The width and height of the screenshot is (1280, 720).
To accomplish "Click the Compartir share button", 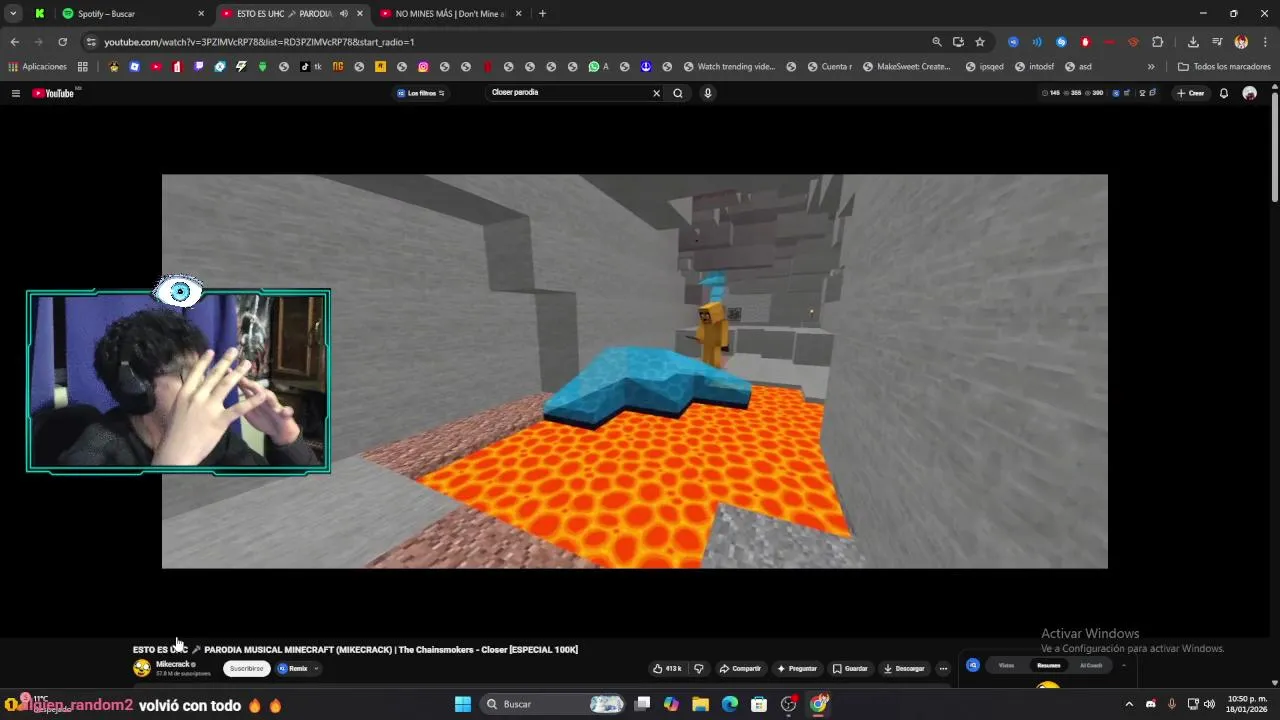I will [740, 668].
